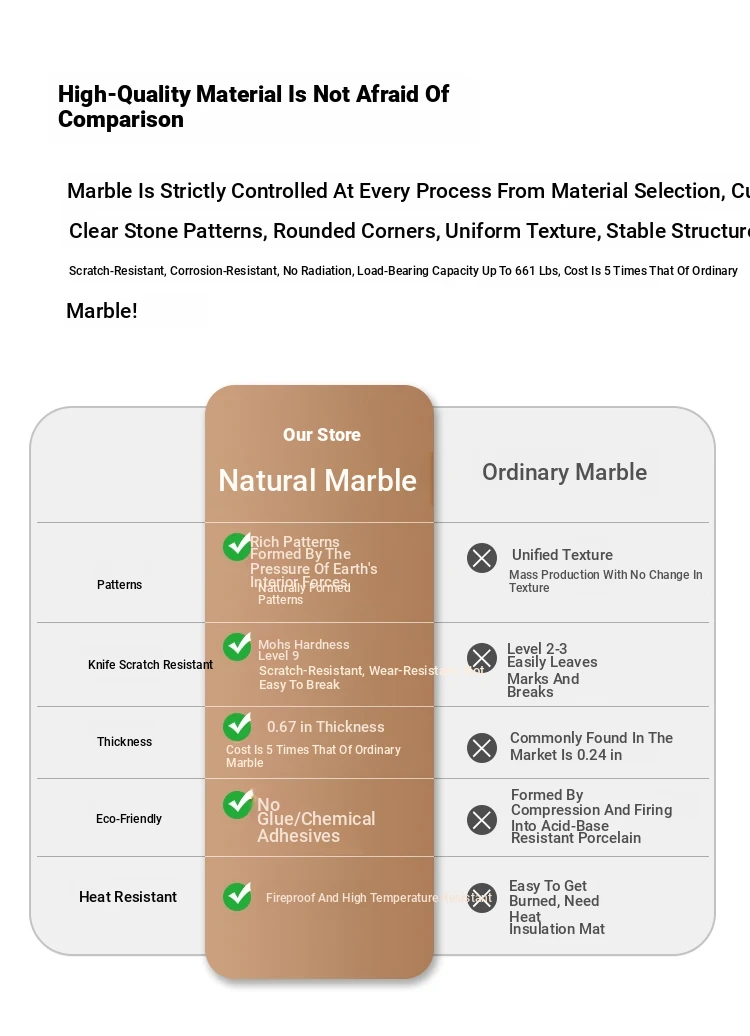Image resolution: width=750 pixels, height=1036 pixels.
Task: Click the Knife Scratch Resistant row label
Action: (x=150, y=665)
